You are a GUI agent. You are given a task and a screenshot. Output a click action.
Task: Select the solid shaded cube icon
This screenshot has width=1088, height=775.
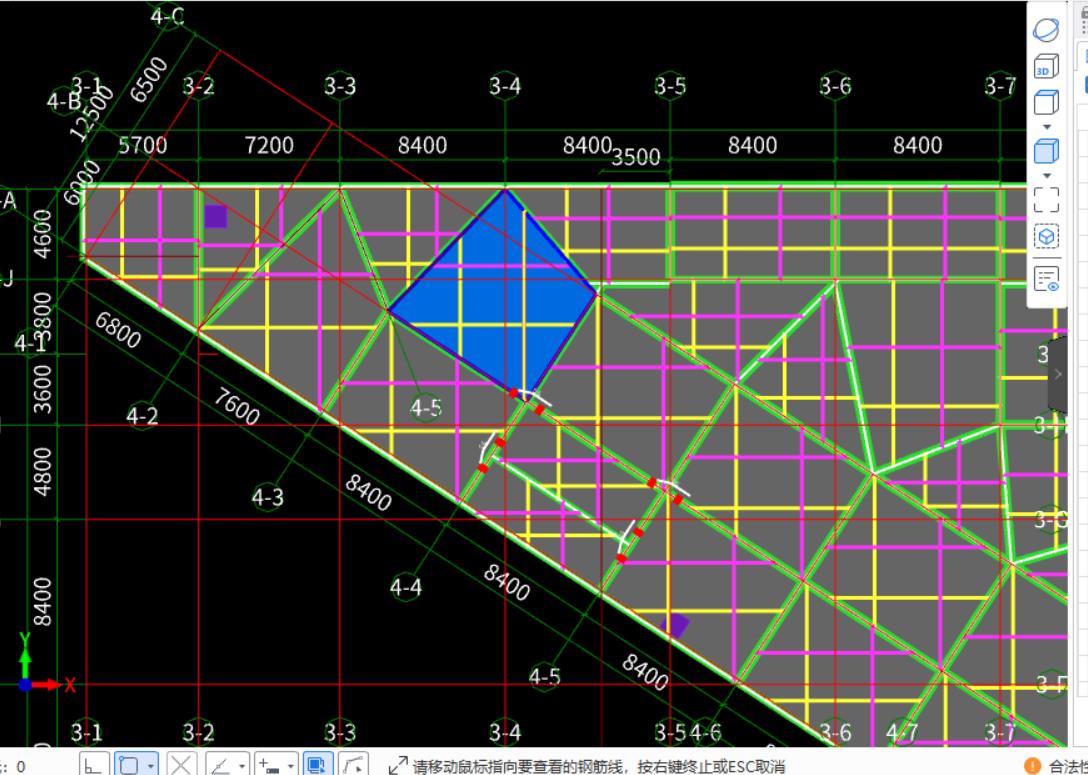pyautogui.click(x=1046, y=151)
